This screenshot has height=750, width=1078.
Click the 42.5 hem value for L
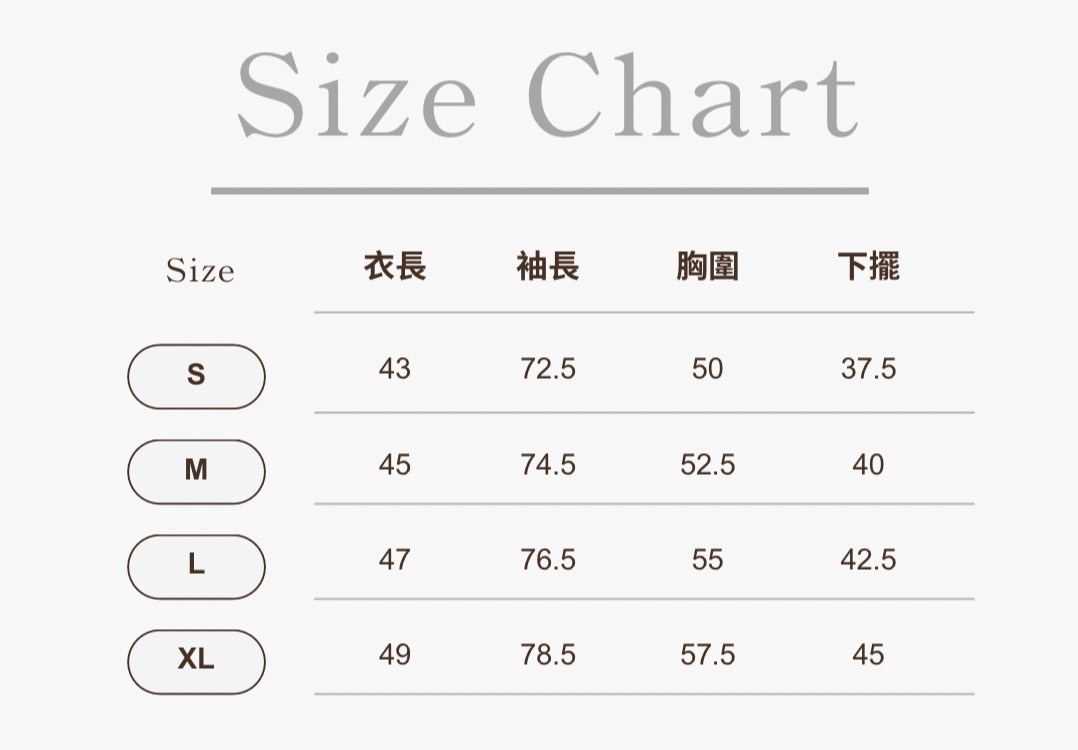pos(868,559)
